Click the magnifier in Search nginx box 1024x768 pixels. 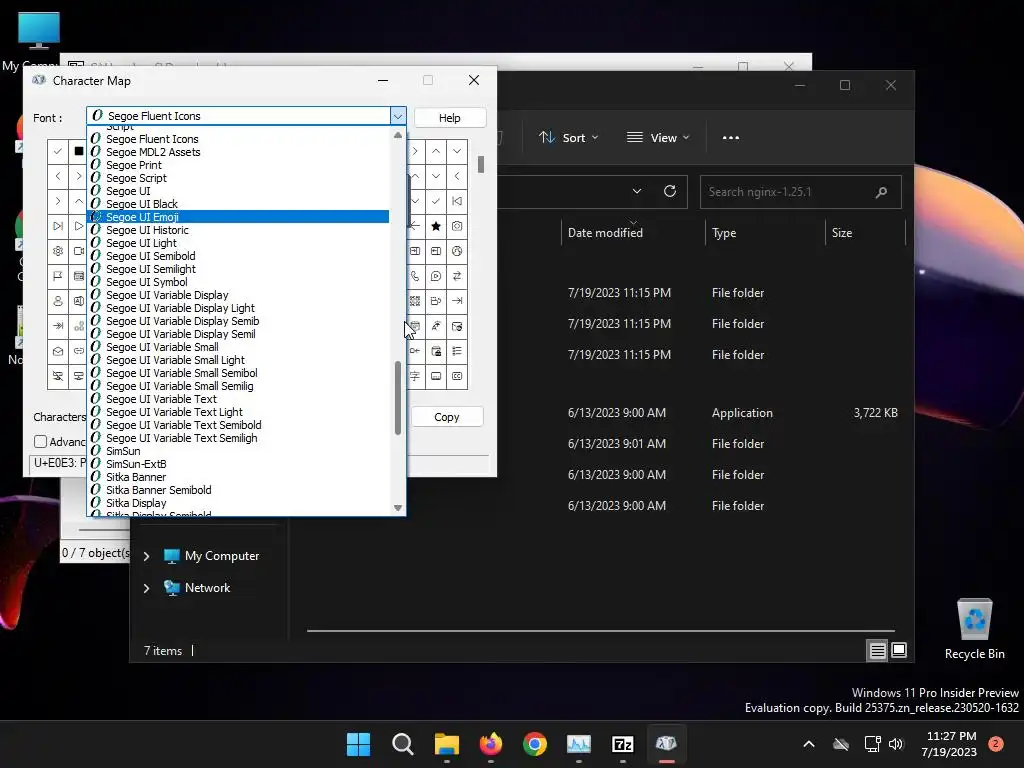coord(881,192)
